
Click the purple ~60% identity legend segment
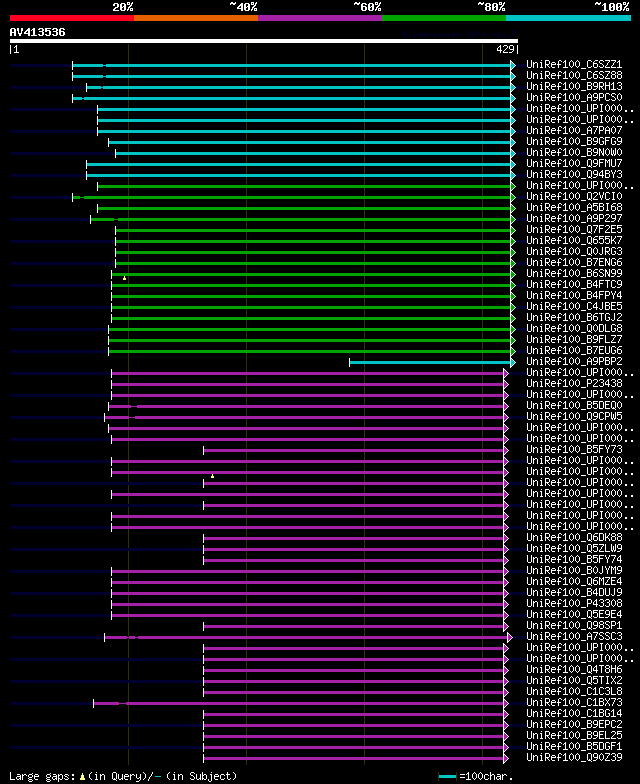pos(320,18)
